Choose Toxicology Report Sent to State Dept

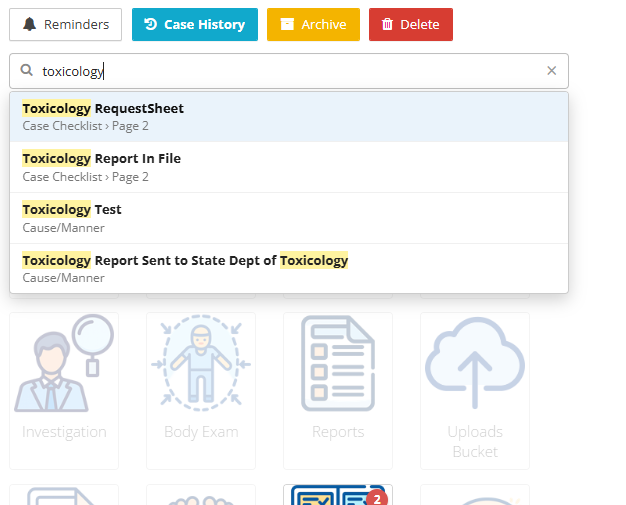[x=289, y=269]
